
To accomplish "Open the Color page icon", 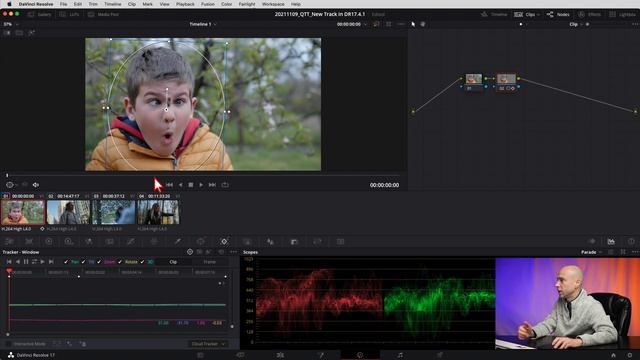I will click(x=360, y=355).
